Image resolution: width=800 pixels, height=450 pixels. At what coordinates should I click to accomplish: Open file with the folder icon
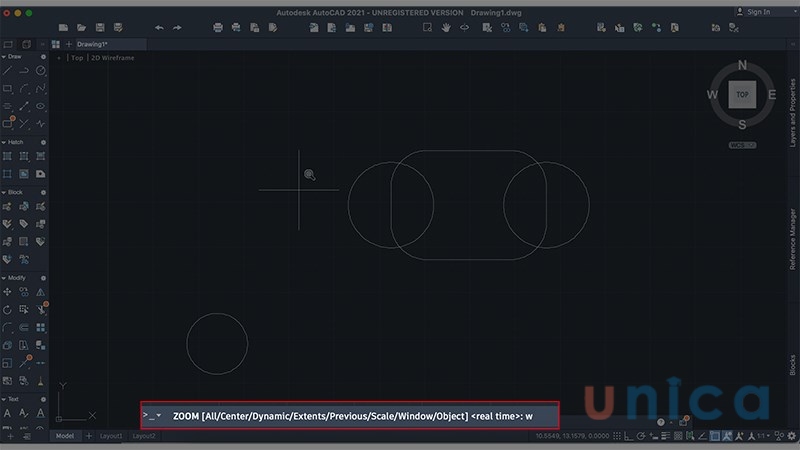[83, 27]
